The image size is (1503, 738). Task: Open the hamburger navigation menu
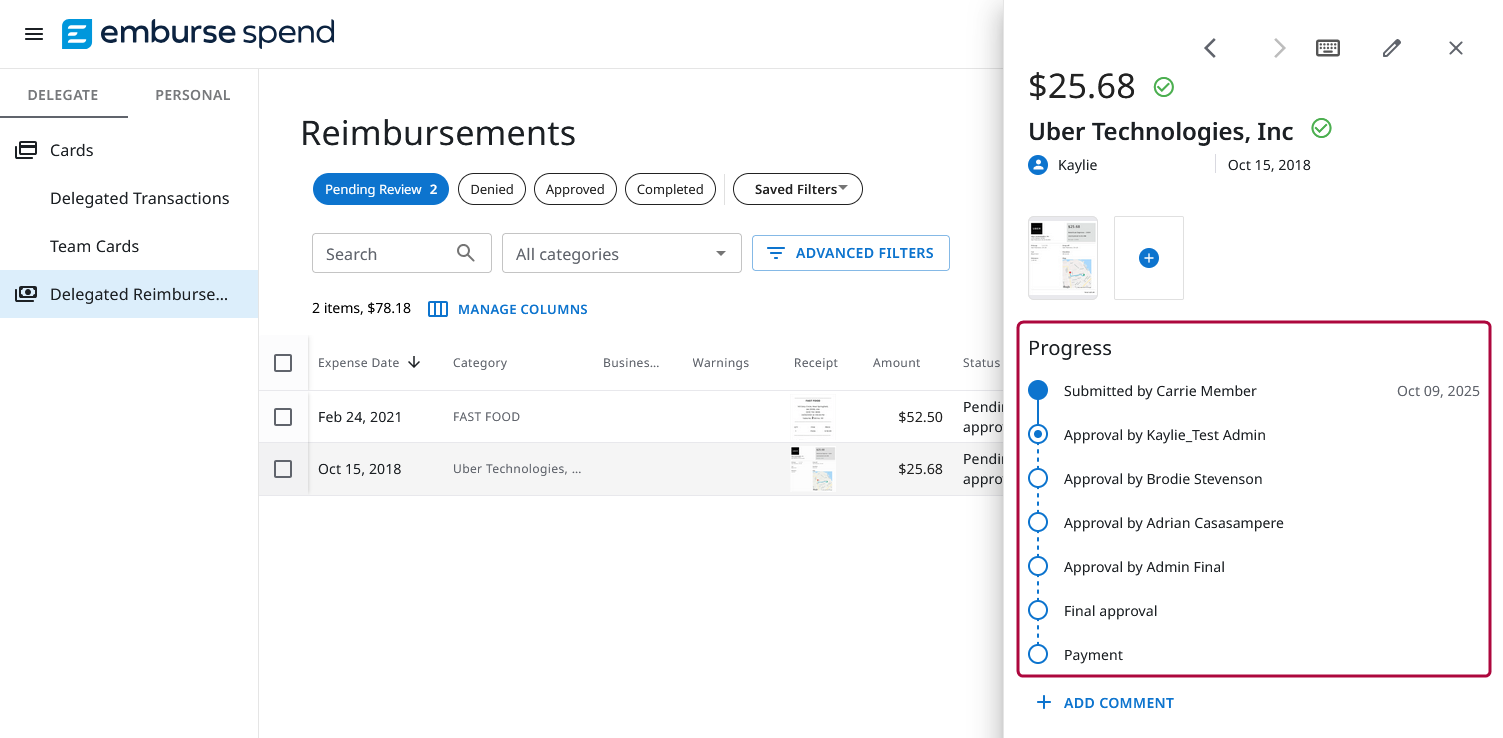(x=33, y=33)
